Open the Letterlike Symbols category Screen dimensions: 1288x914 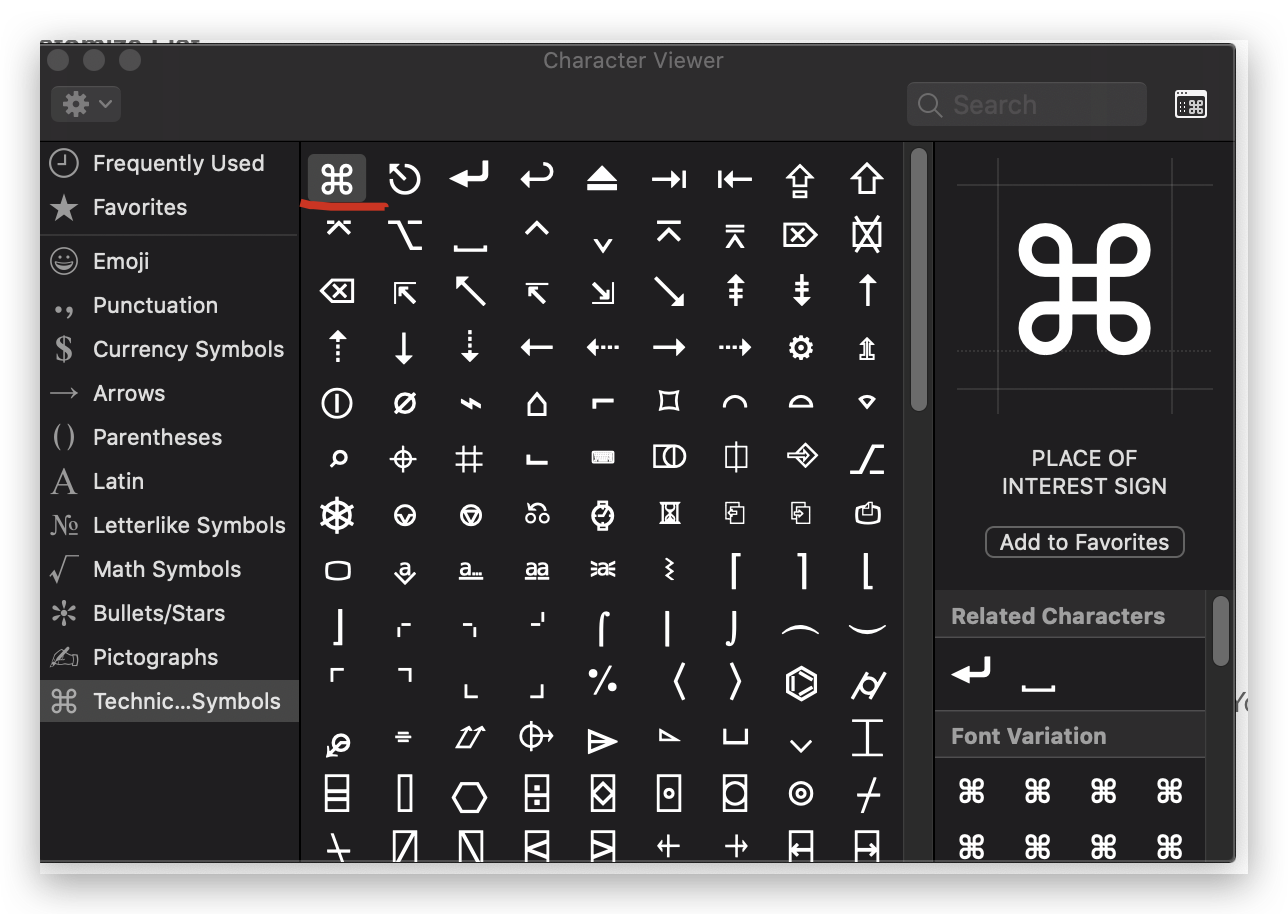tap(169, 525)
